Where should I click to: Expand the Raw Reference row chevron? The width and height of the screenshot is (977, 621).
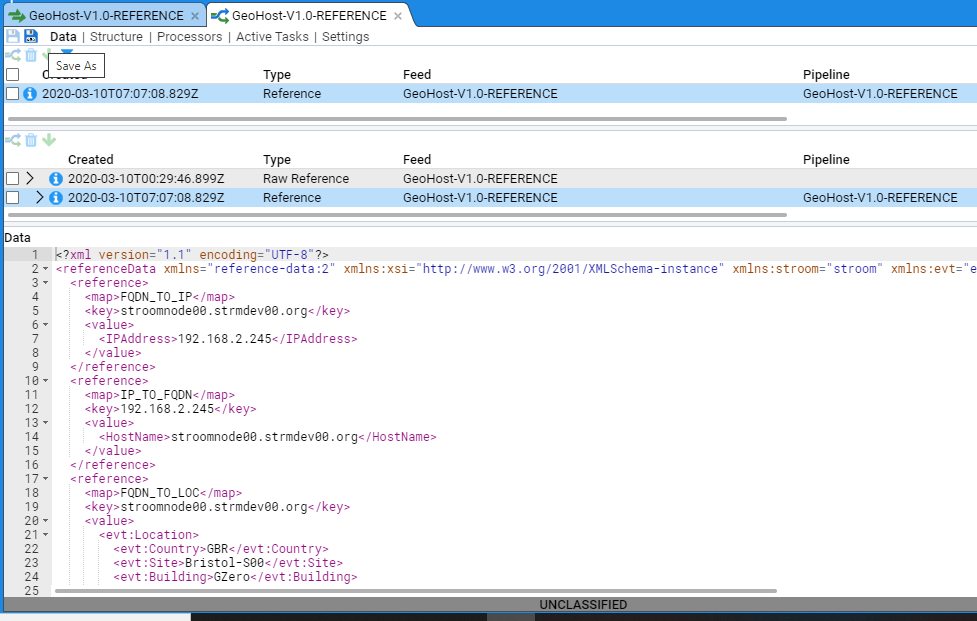(30, 179)
